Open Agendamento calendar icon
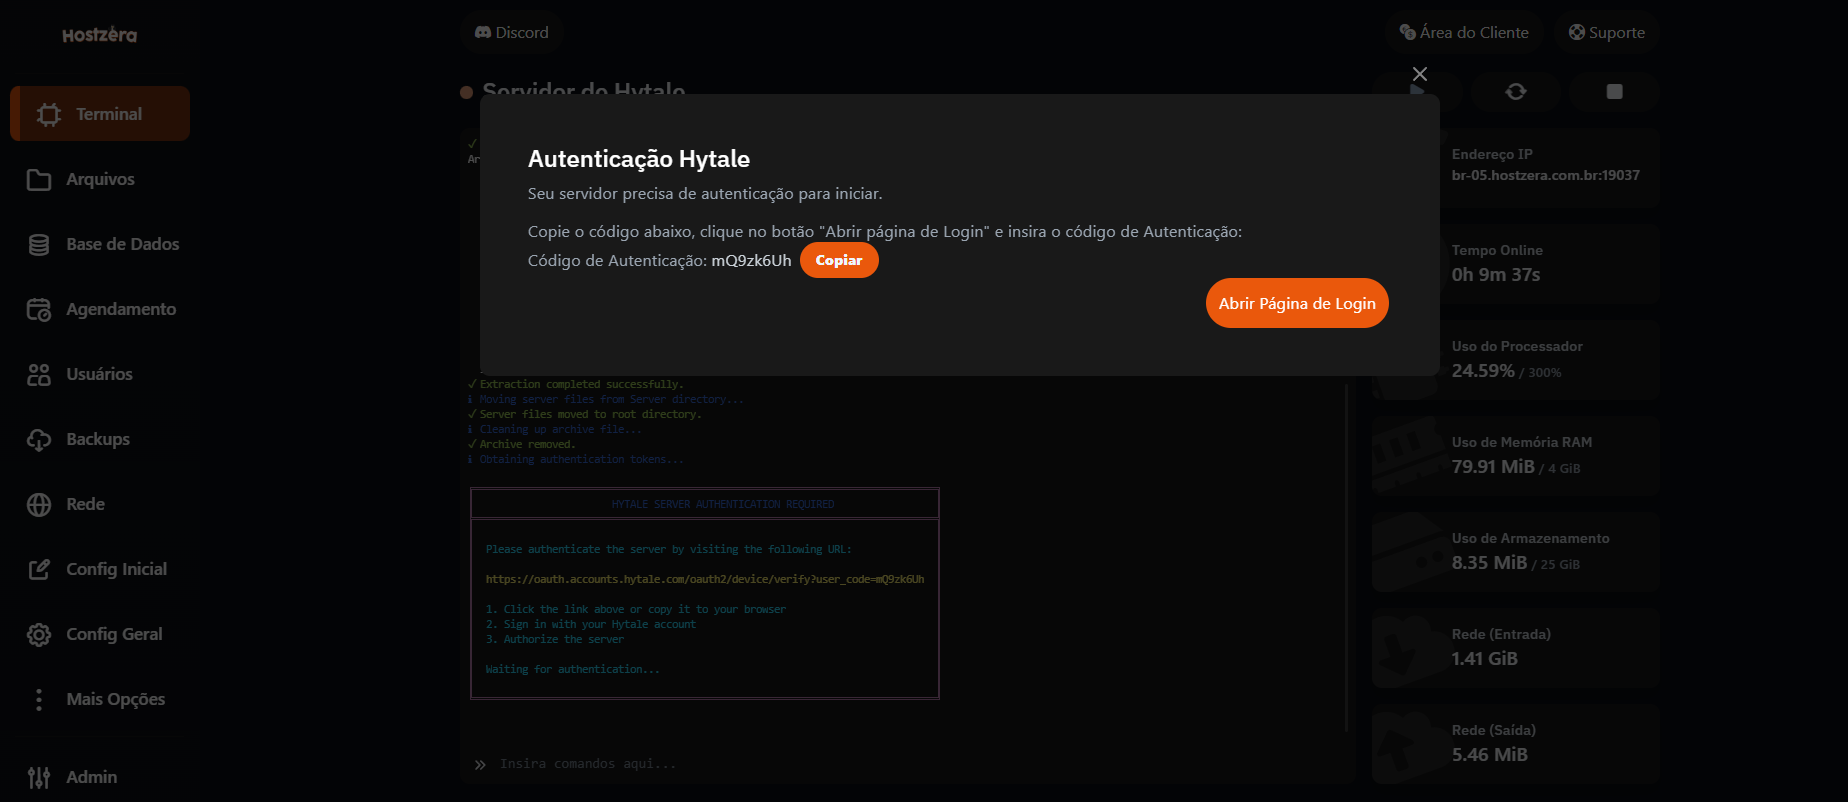 (x=39, y=310)
